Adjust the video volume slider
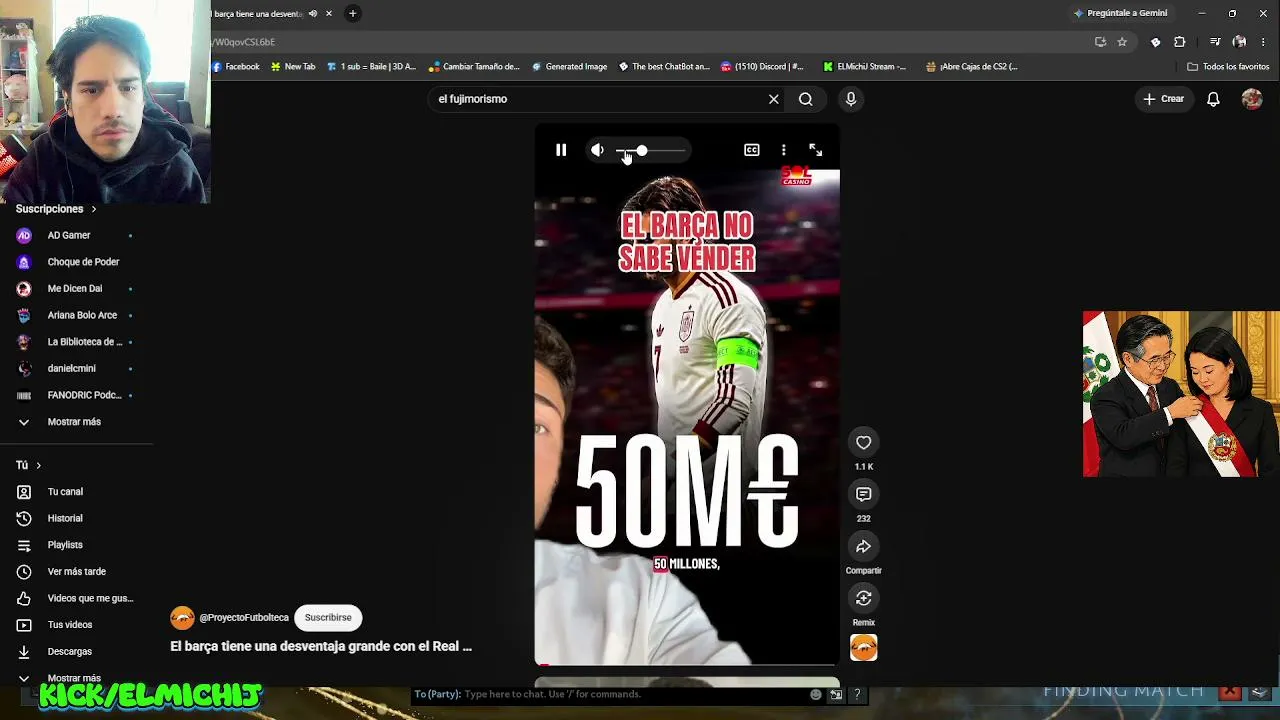1280x720 pixels. click(651, 151)
